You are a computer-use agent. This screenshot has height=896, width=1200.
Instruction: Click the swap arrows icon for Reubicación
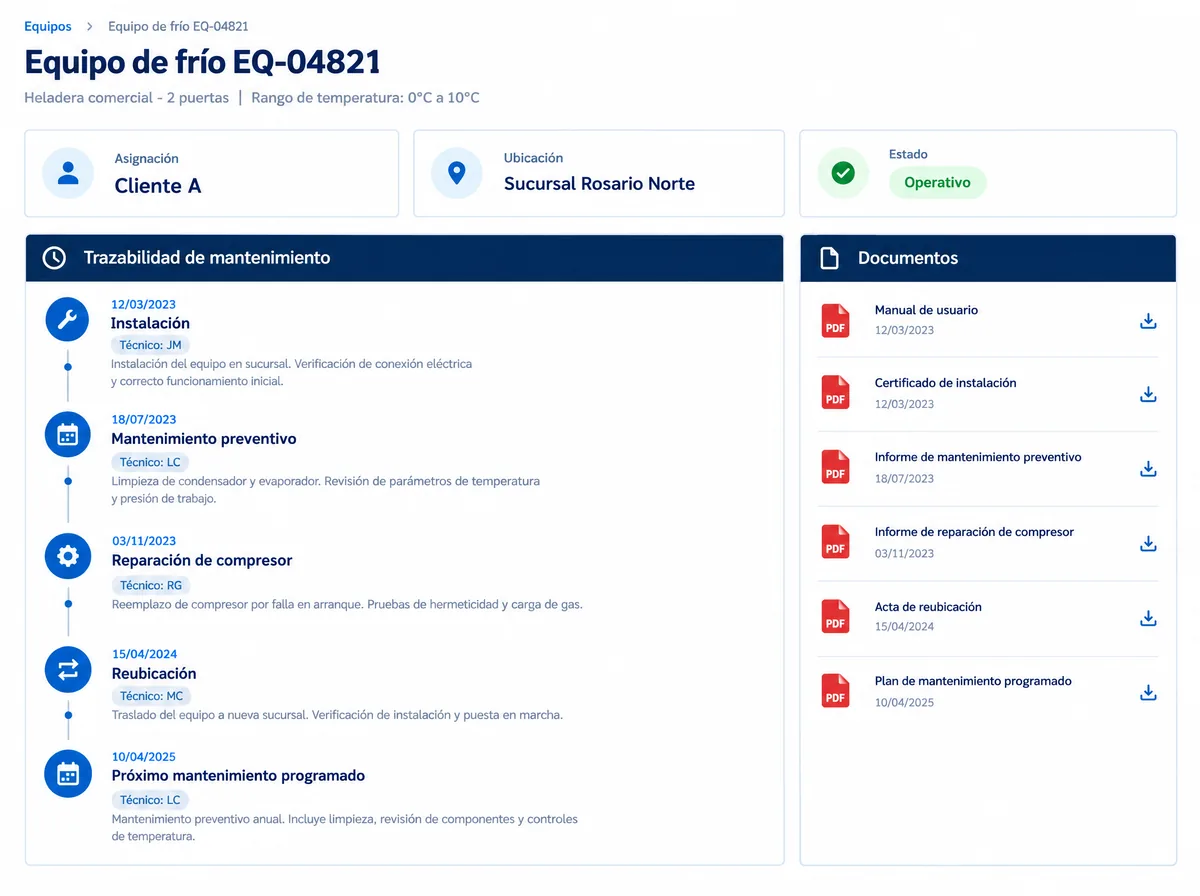pos(68,670)
